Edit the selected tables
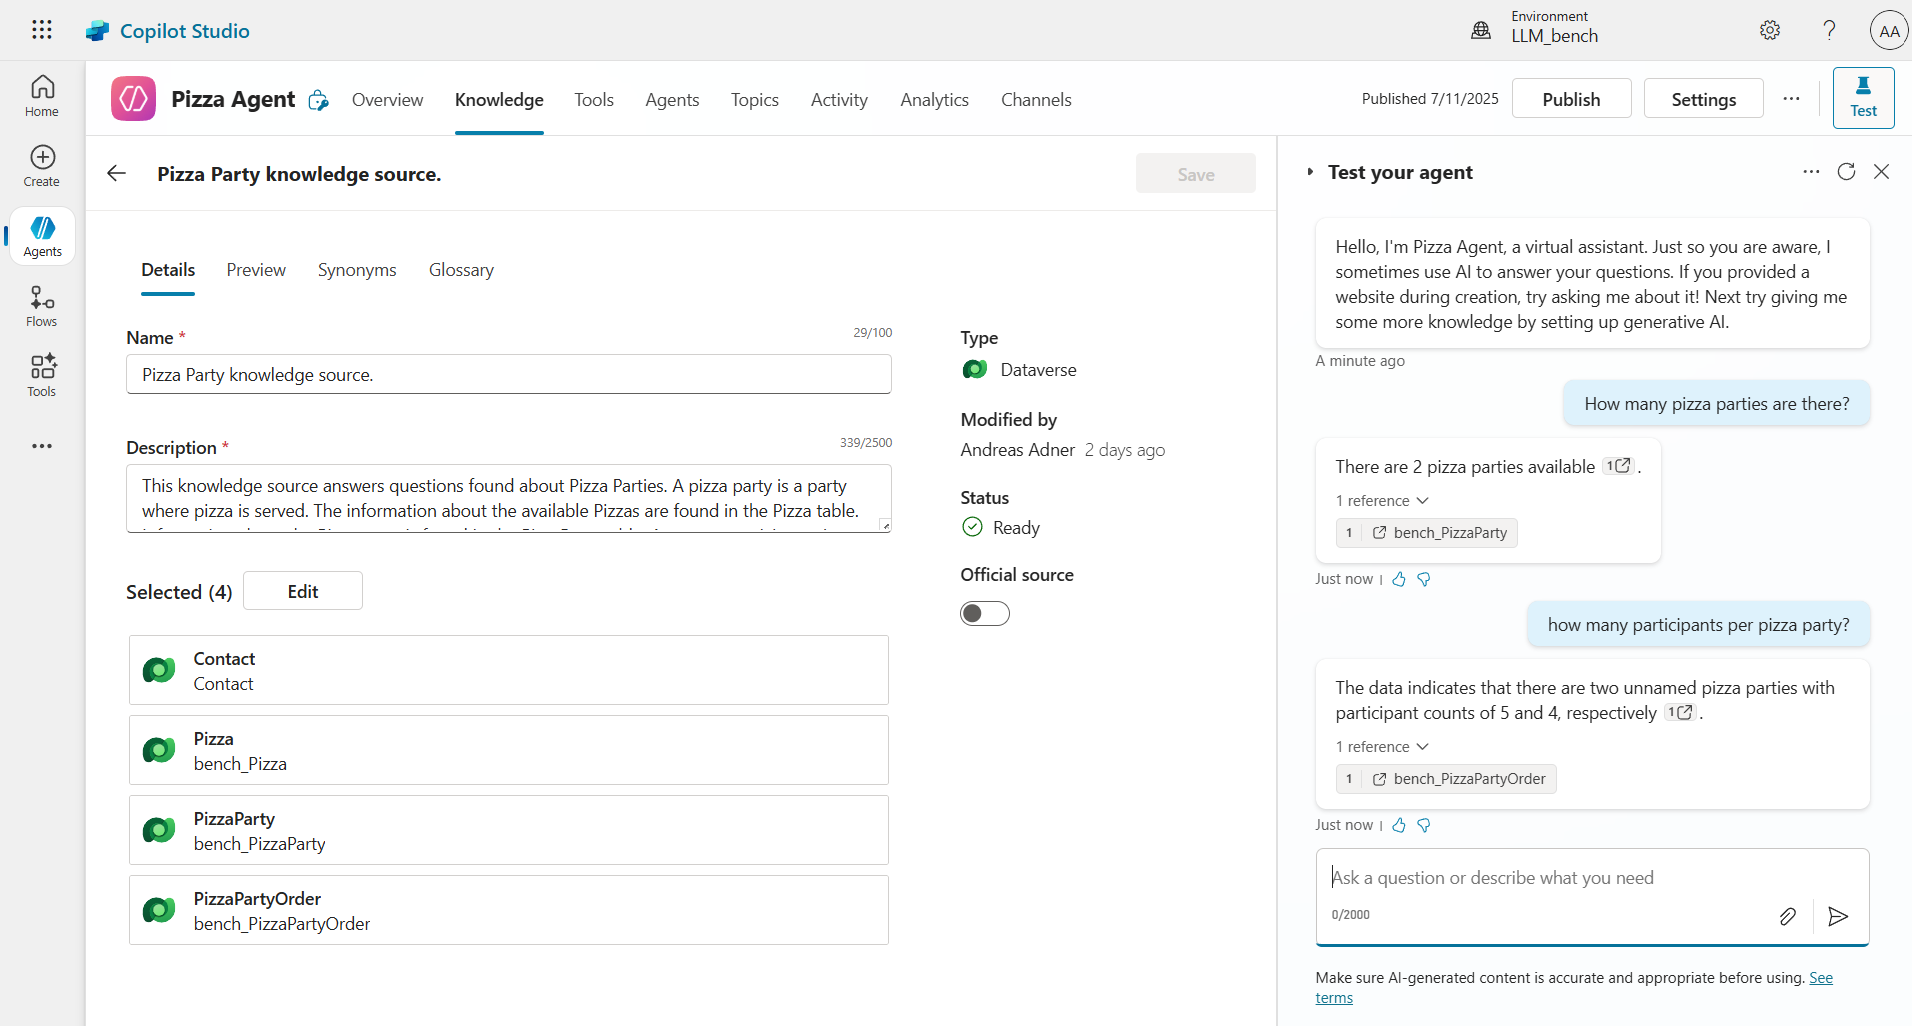The width and height of the screenshot is (1912, 1026). pos(303,591)
